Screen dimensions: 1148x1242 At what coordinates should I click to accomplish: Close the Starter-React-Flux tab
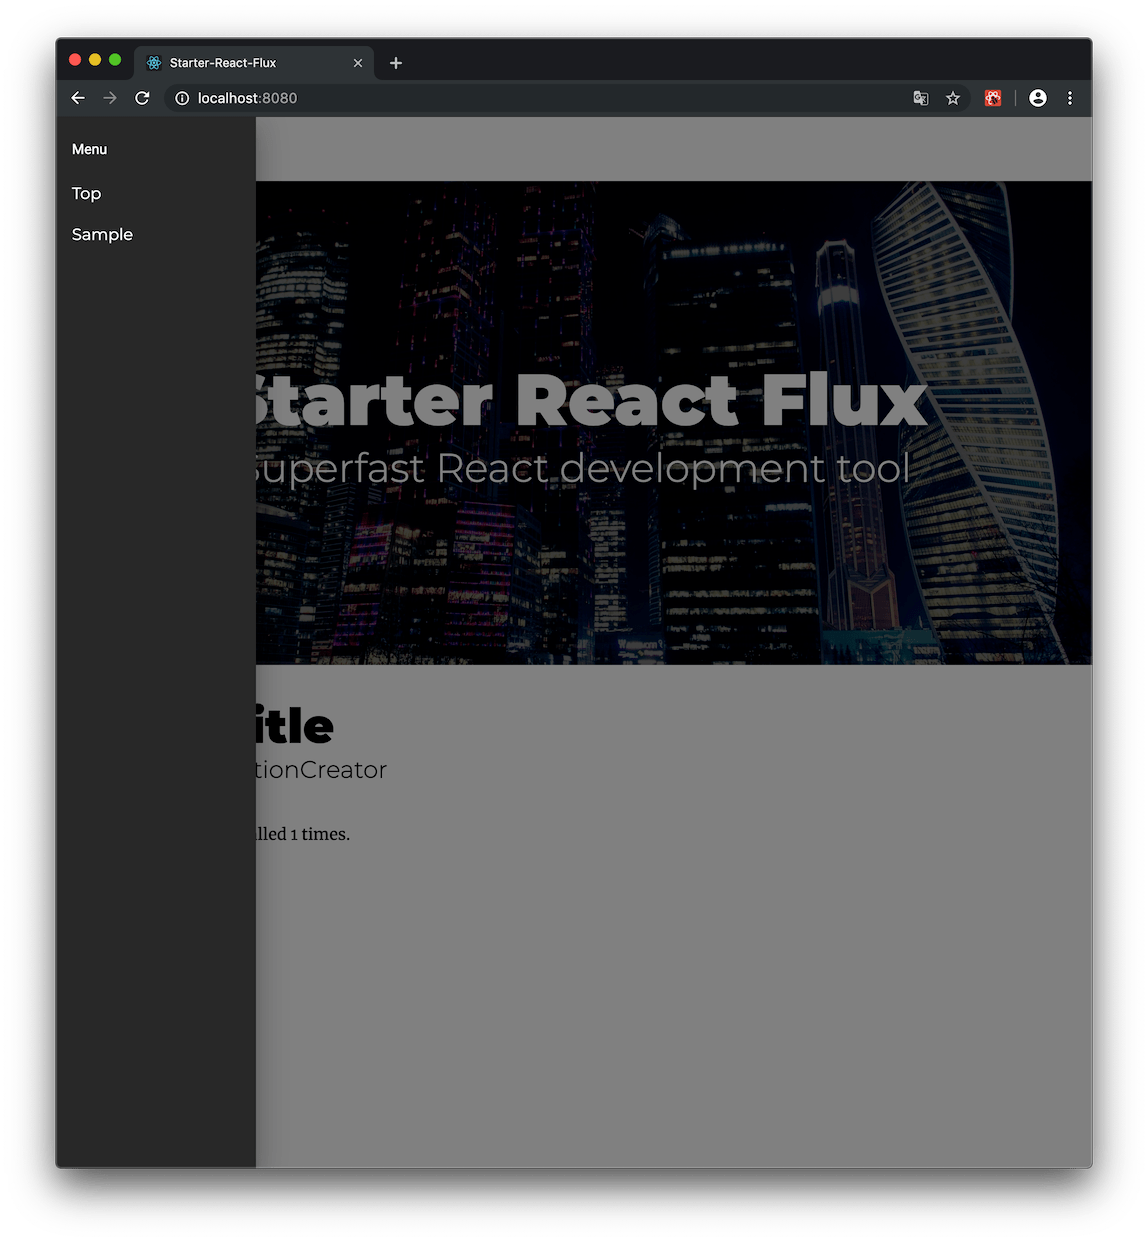point(358,63)
